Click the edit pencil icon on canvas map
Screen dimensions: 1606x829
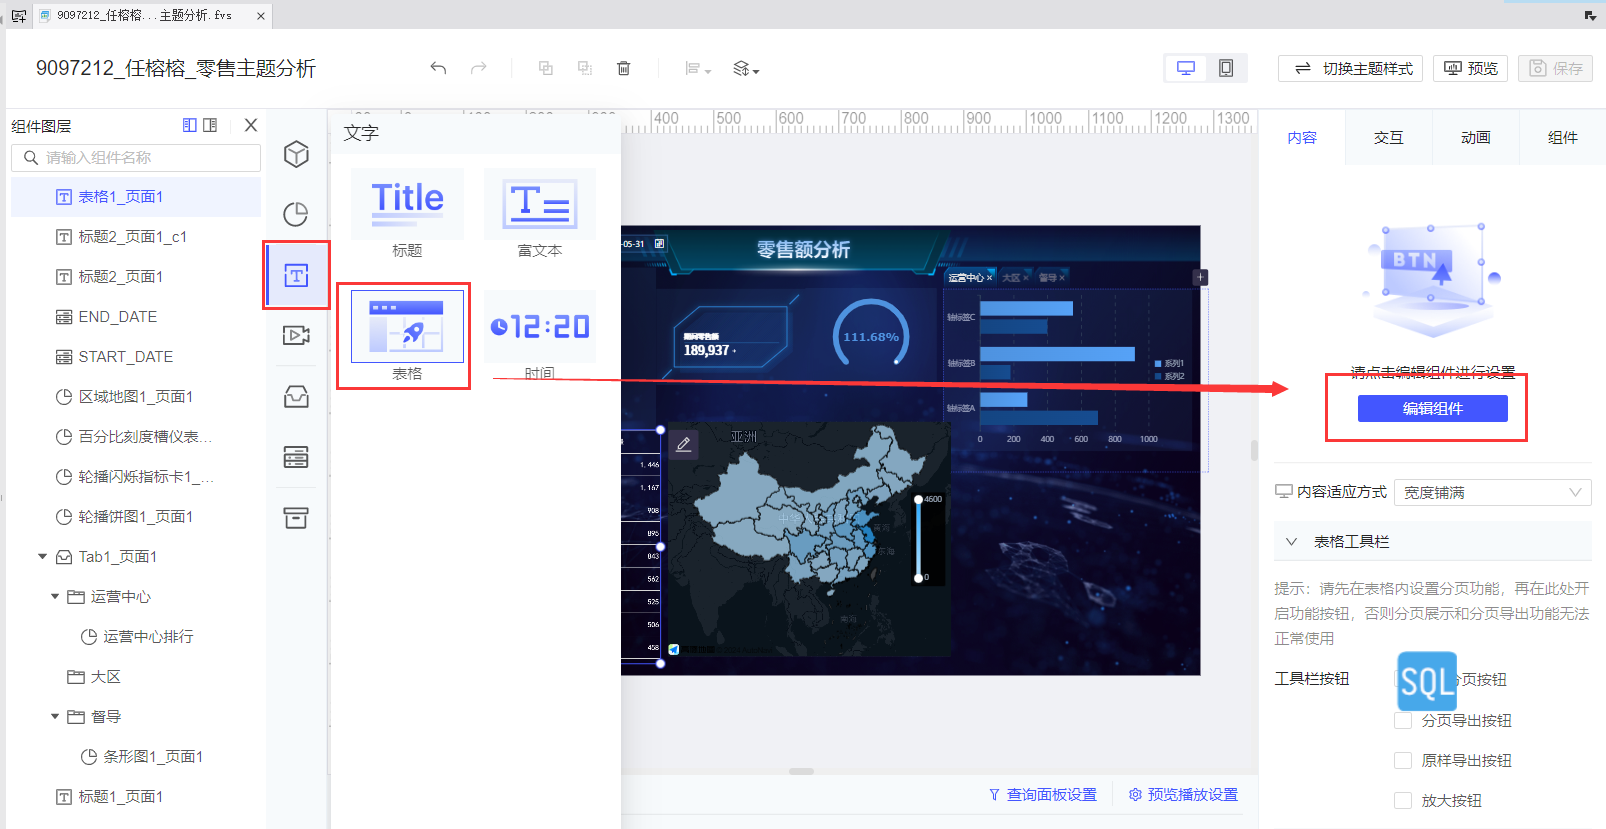coord(684,444)
